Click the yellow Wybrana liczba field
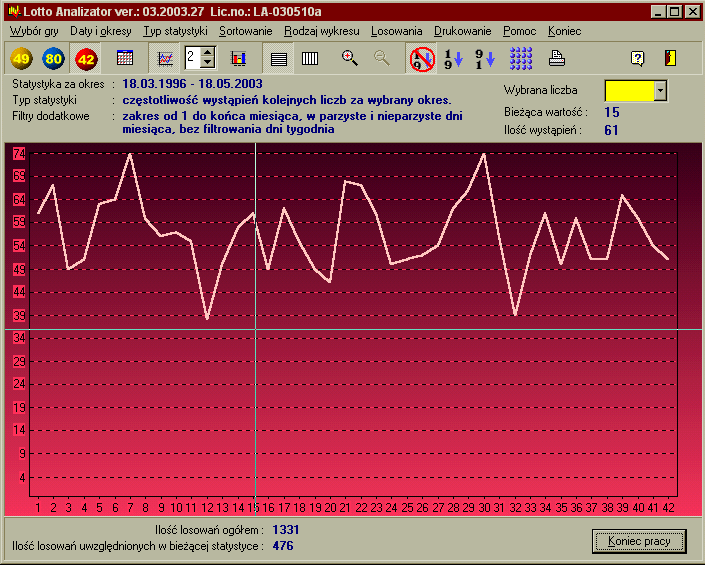 coord(629,91)
